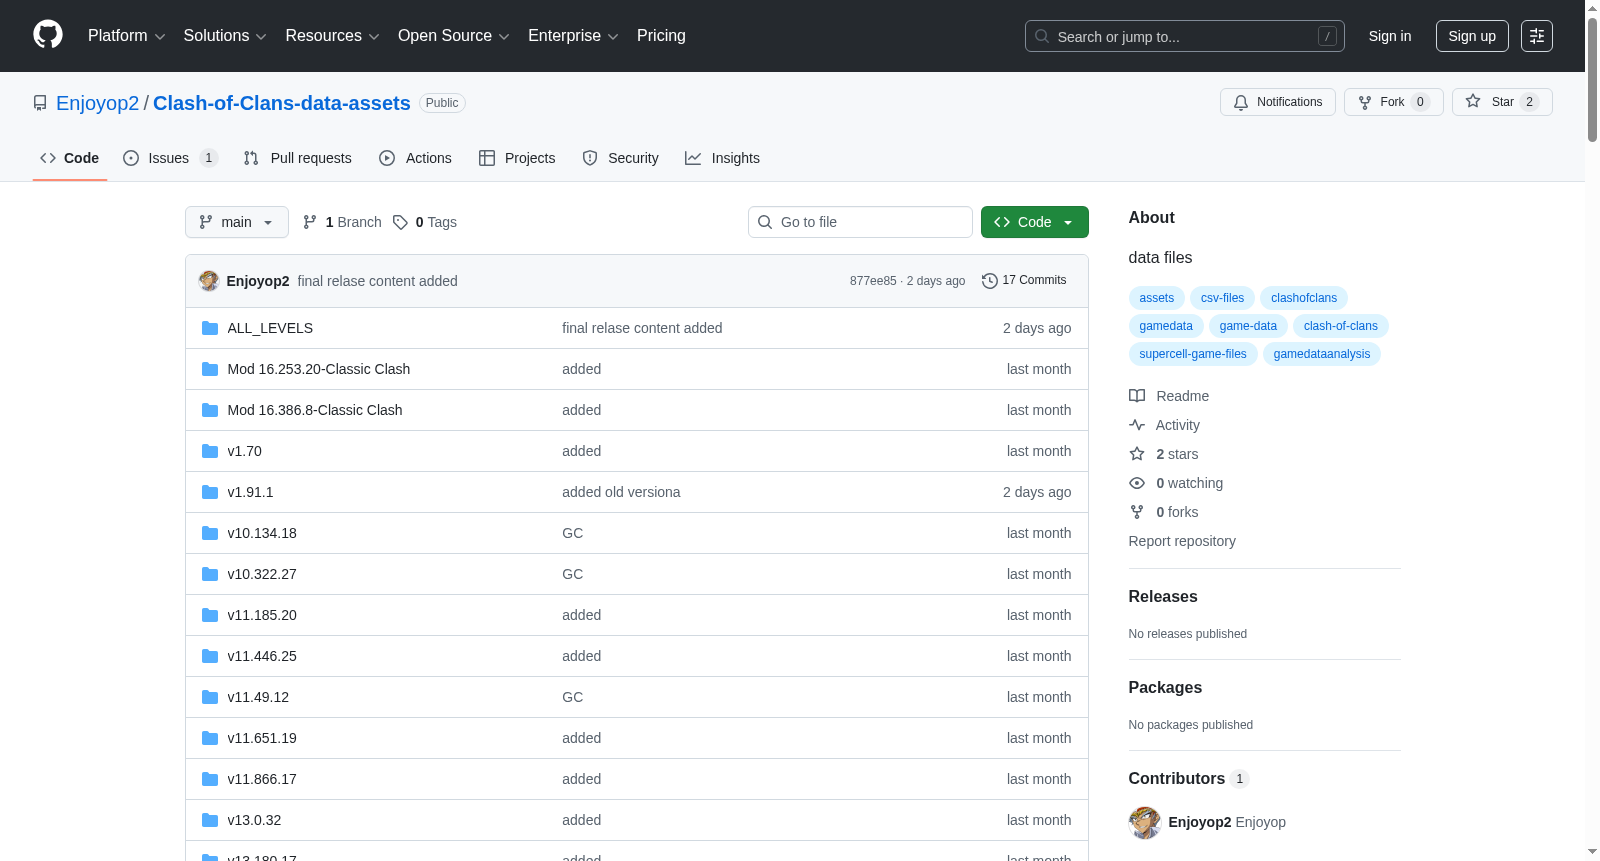Click the Pricing link
Screen dimensions: 1600x861
pos(661,36)
